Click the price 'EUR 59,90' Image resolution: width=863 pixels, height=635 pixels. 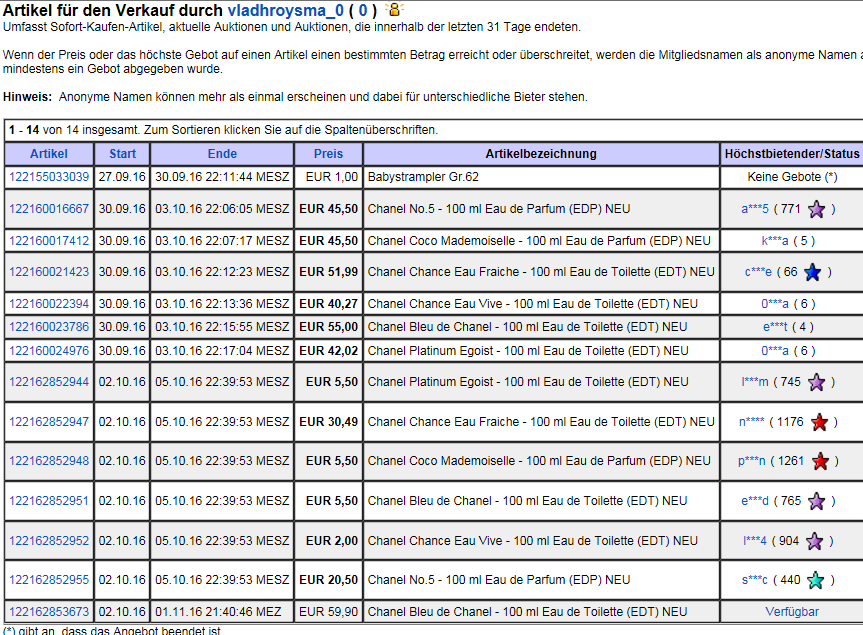click(329, 612)
